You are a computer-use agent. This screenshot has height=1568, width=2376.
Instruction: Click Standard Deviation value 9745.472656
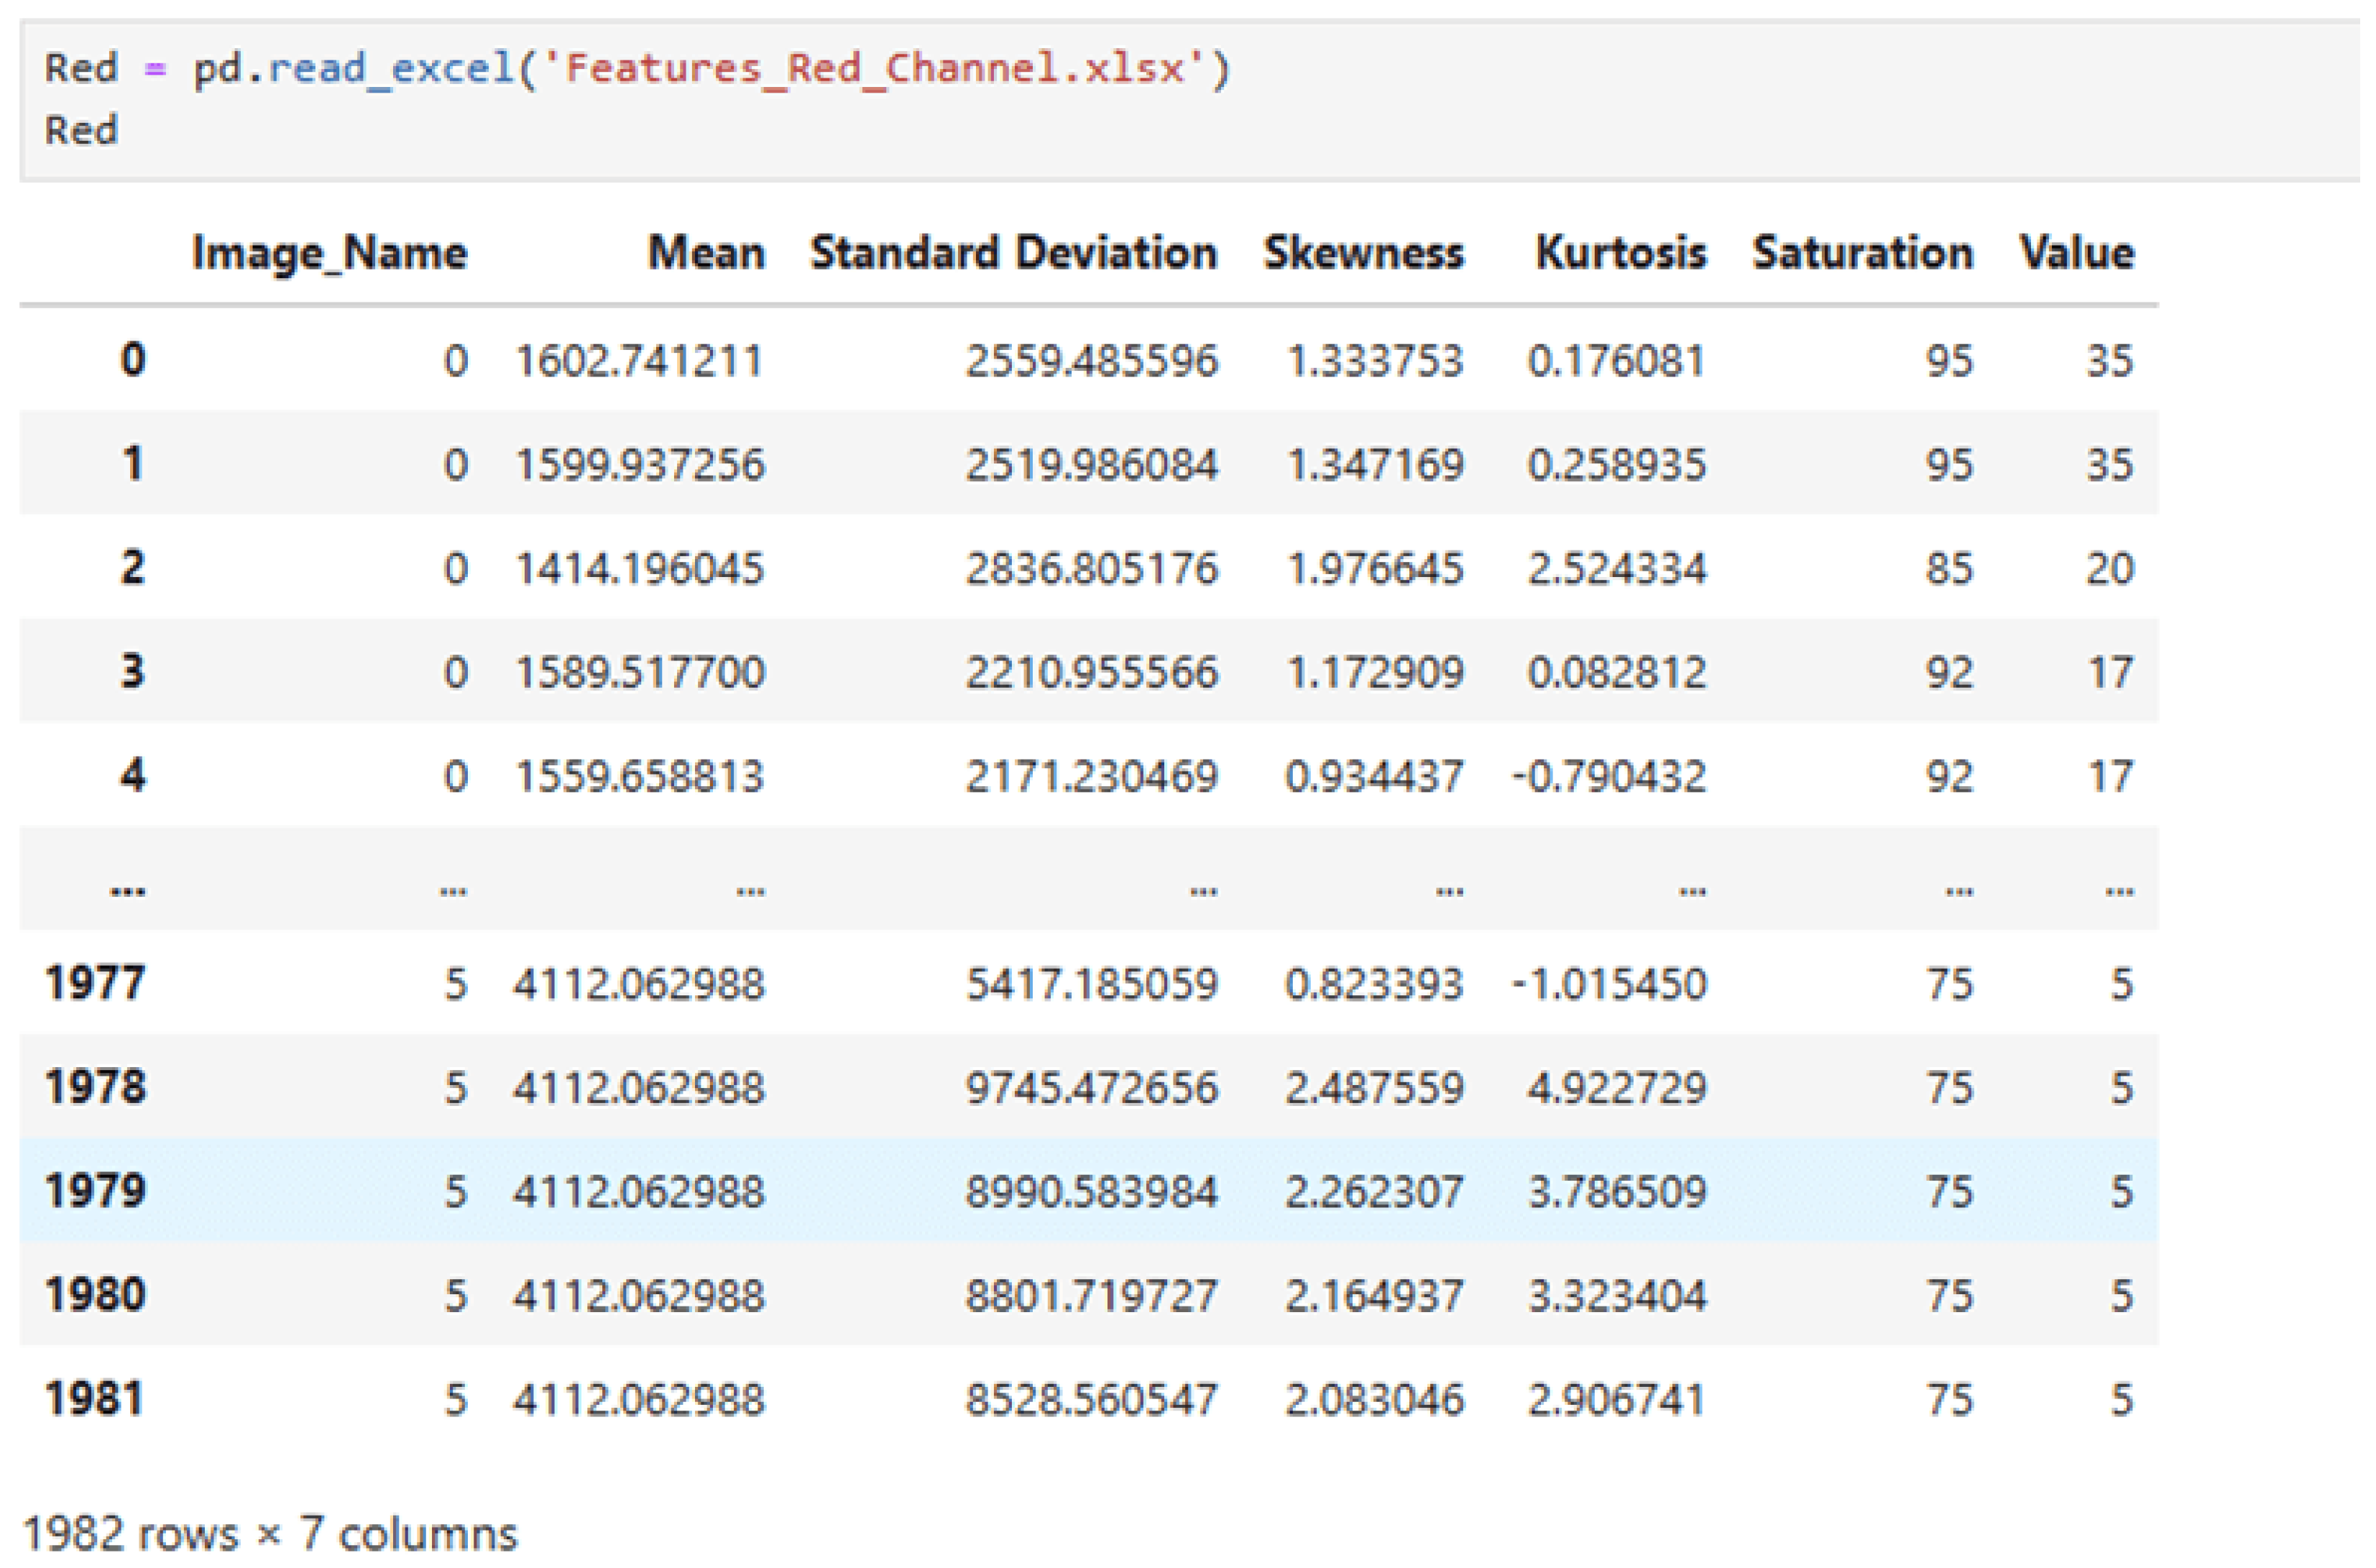pyautogui.click(x=1091, y=1088)
